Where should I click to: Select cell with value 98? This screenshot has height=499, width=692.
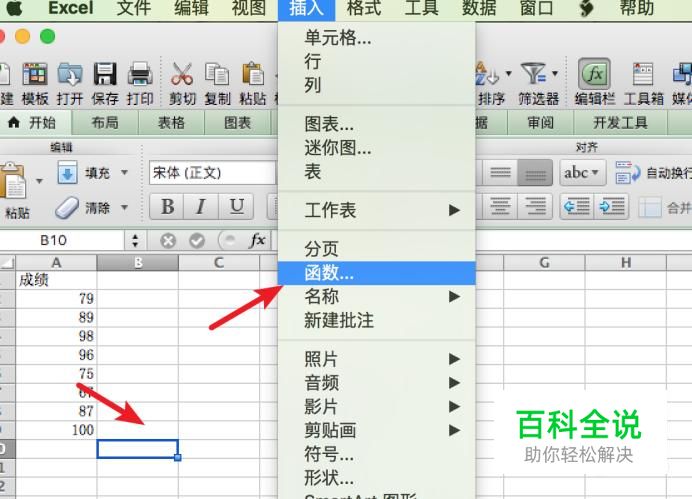tap(56, 336)
